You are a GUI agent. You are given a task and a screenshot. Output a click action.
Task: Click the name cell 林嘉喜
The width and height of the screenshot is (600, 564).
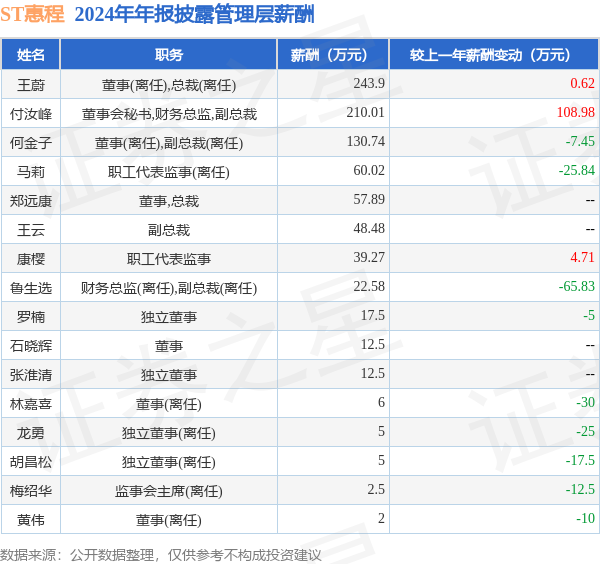[x=31, y=404]
